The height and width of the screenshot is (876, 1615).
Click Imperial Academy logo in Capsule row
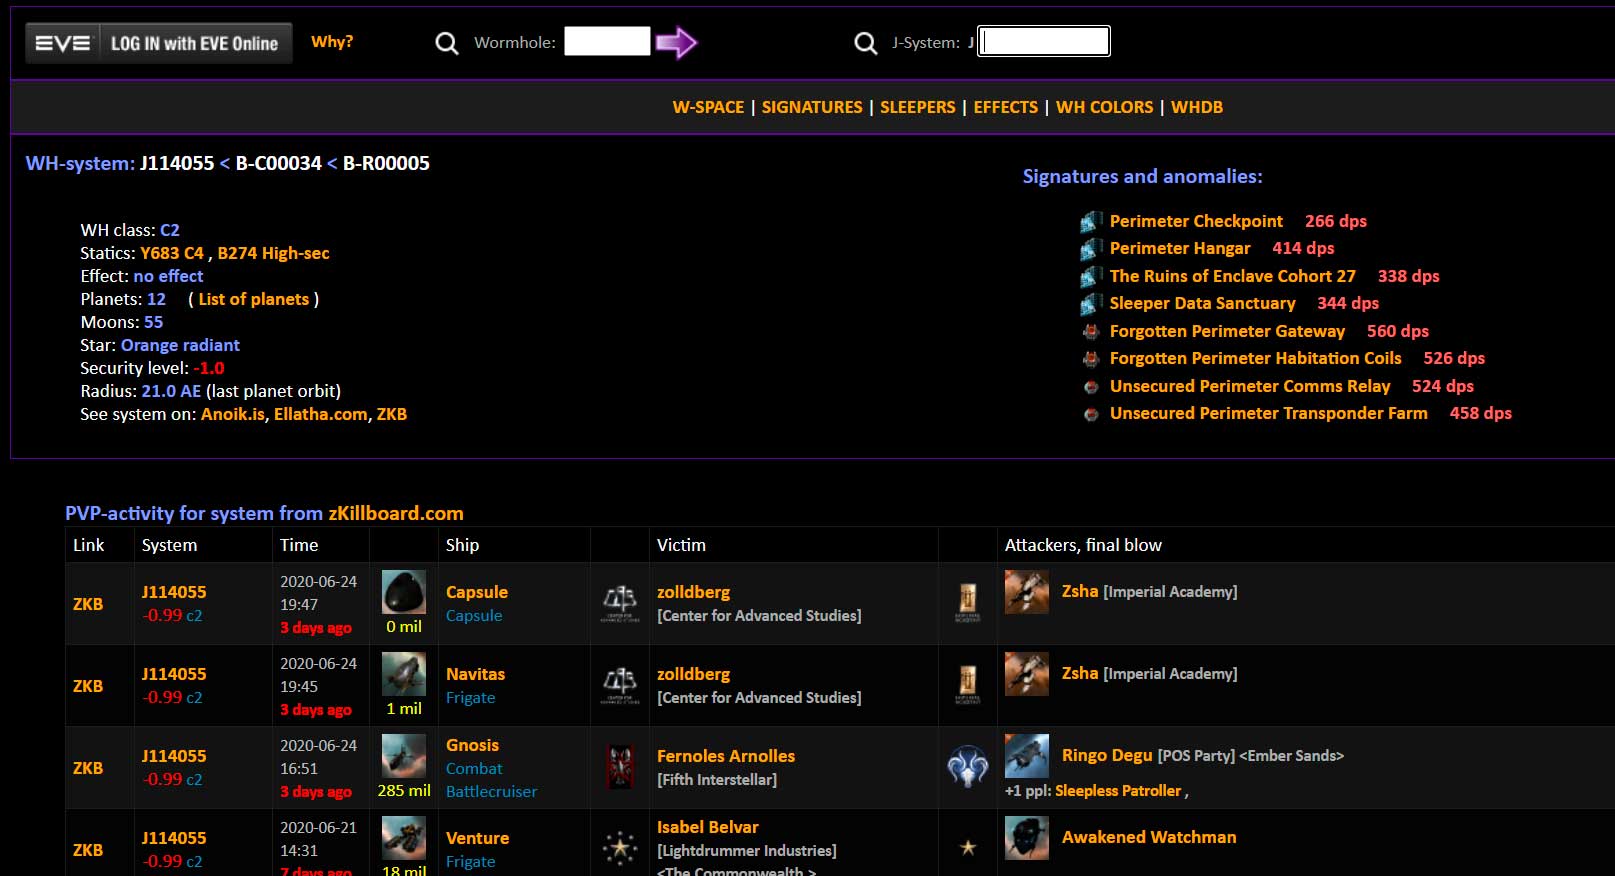pos(968,603)
